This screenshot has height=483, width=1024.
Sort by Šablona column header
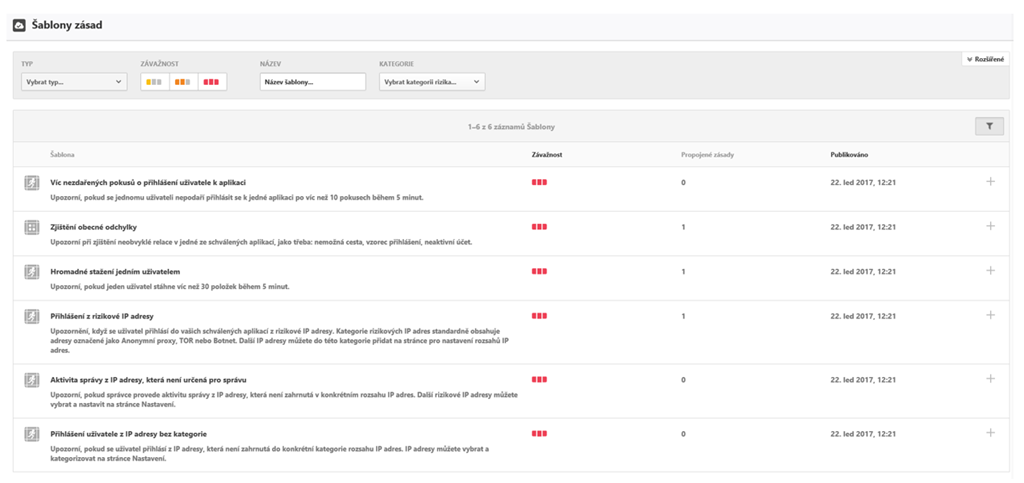(62, 155)
